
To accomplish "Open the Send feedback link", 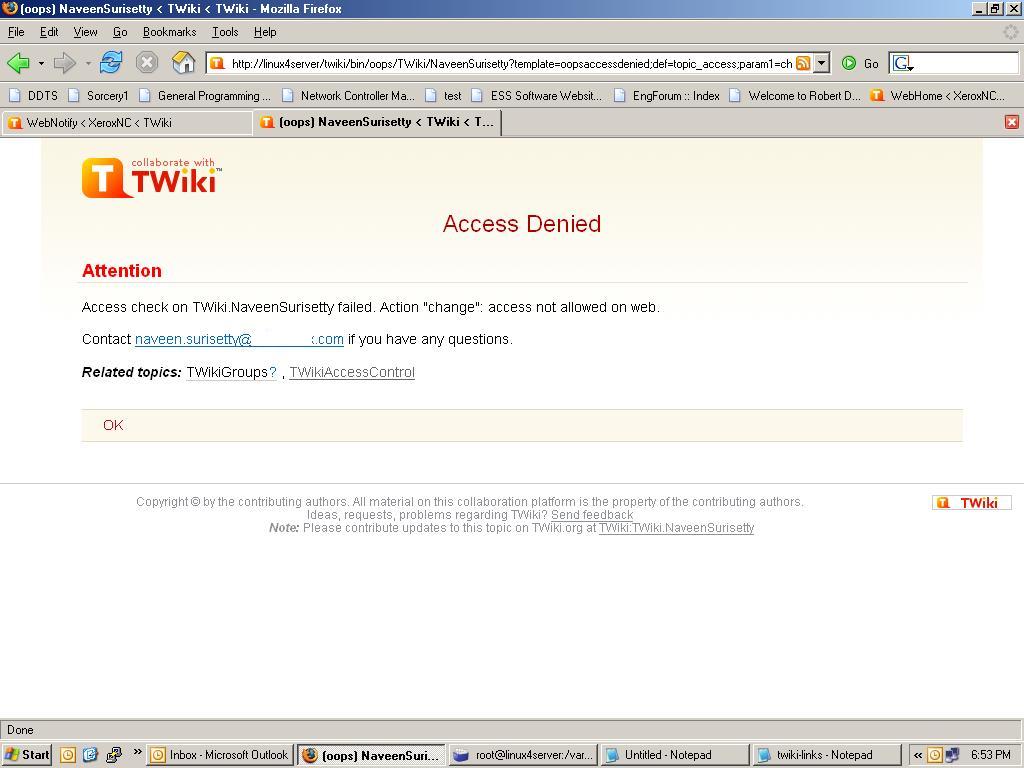I will point(591,514).
